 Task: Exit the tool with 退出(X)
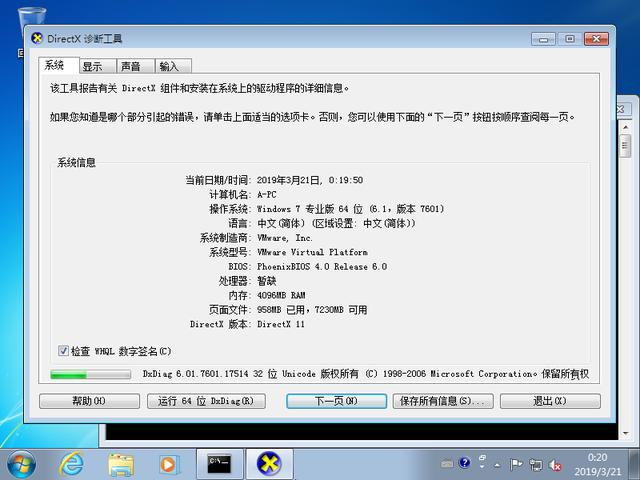point(550,401)
